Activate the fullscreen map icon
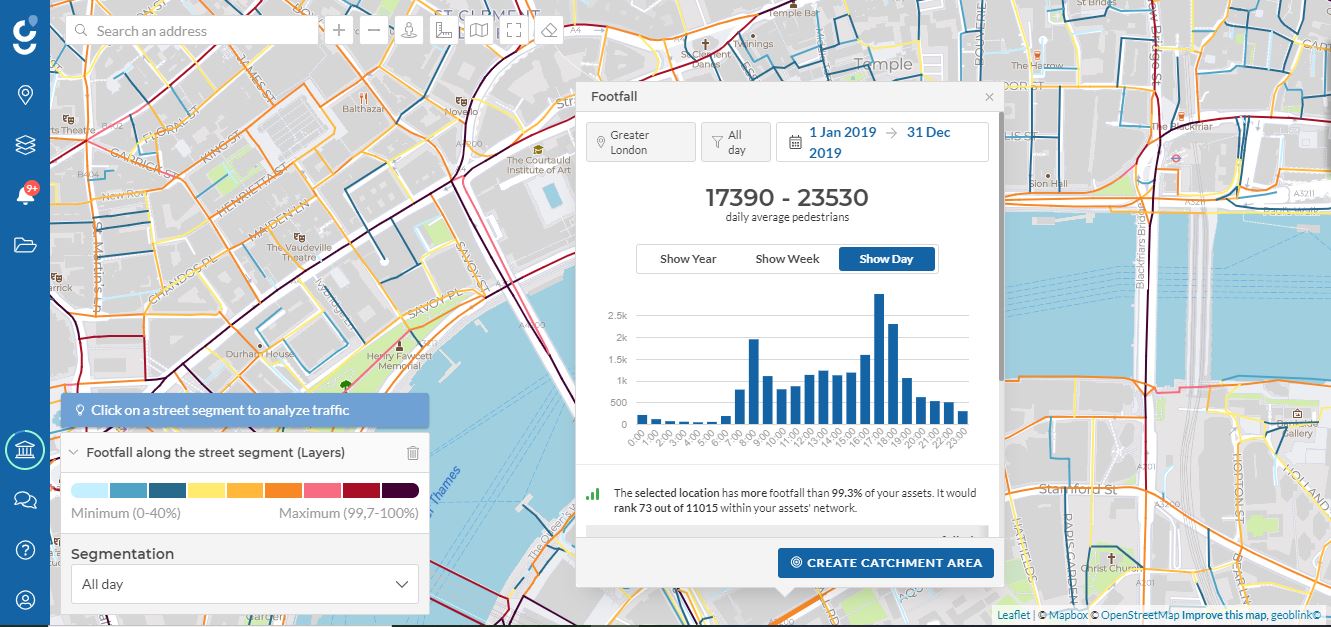Image resolution: width=1331 pixels, height=627 pixels. click(x=513, y=30)
